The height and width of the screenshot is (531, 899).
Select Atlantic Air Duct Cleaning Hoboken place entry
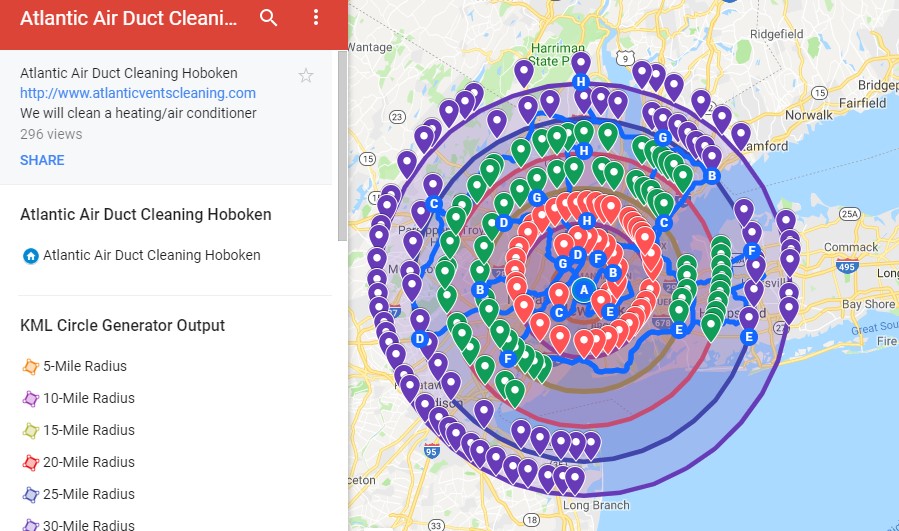(151, 255)
